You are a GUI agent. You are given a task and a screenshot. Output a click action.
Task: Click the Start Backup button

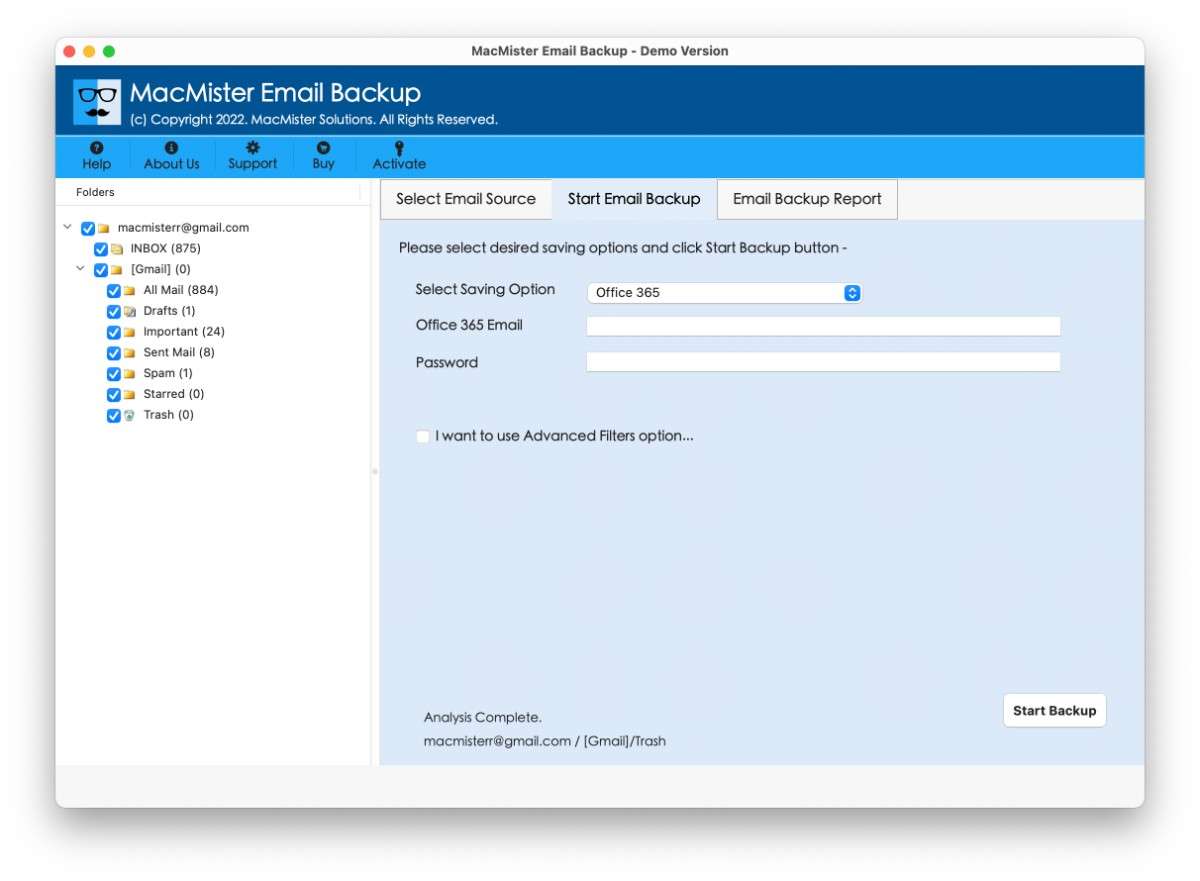pyautogui.click(x=1055, y=711)
